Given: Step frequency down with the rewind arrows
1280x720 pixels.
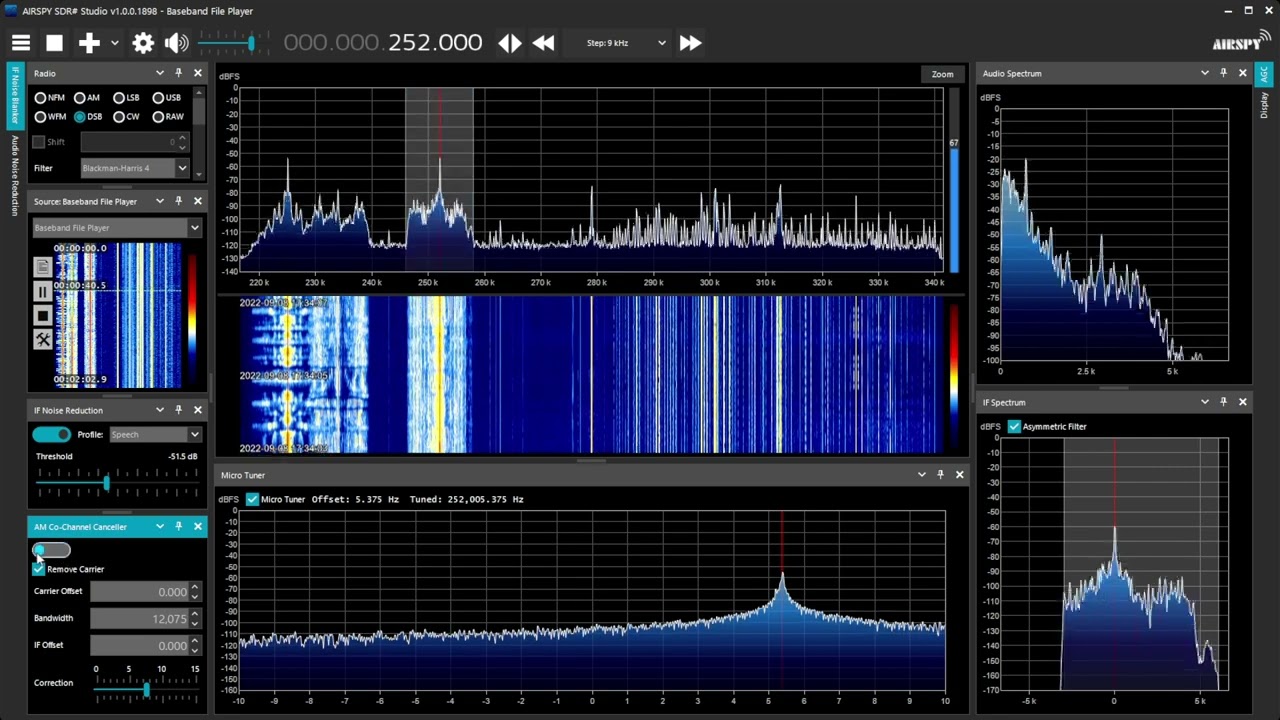Looking at the screenshot, I should pyautogui.click(x=544, y=43).
